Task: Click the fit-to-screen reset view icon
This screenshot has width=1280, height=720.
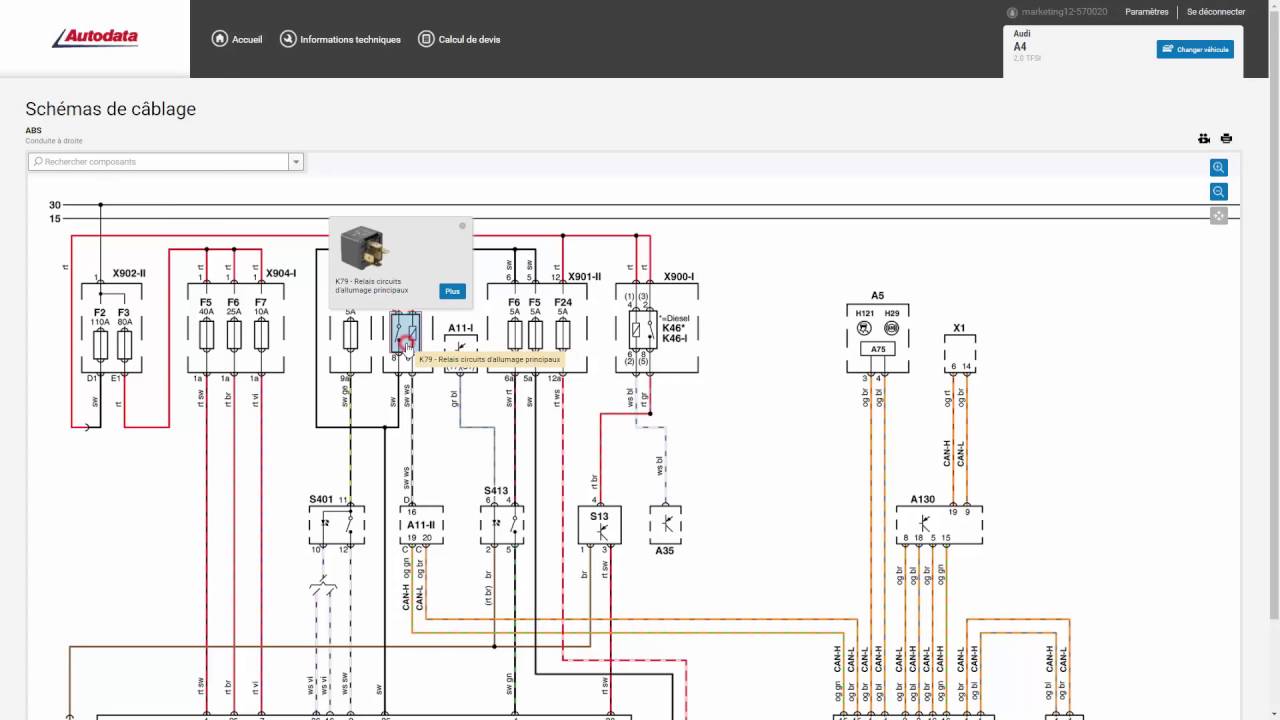Action: tap(1218, 215)
